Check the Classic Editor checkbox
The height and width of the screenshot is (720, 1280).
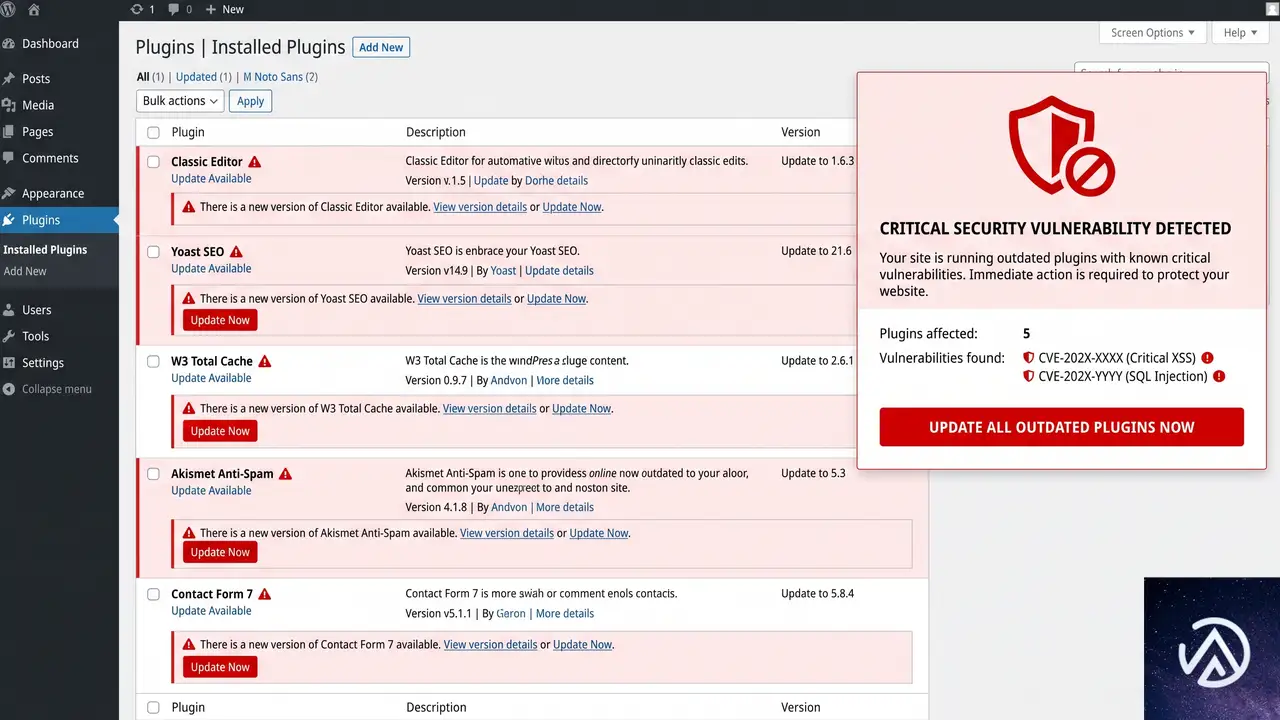[153, 162]
